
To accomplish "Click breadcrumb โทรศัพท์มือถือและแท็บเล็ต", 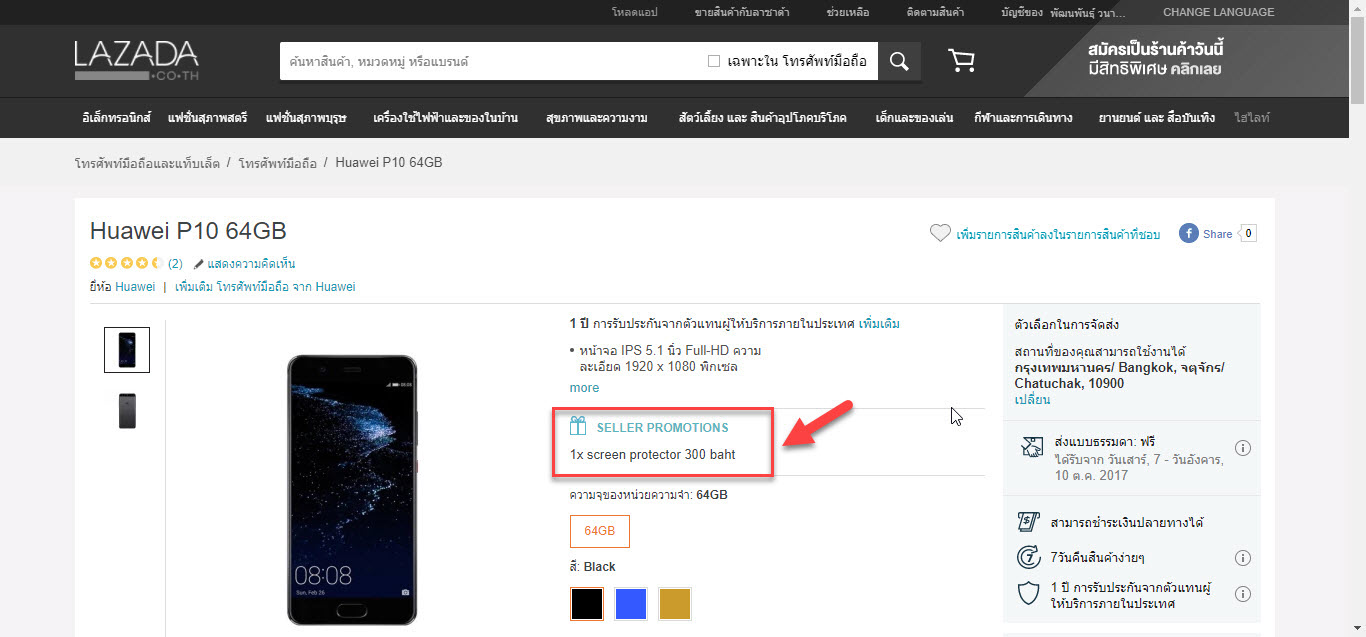I will 147,162.
